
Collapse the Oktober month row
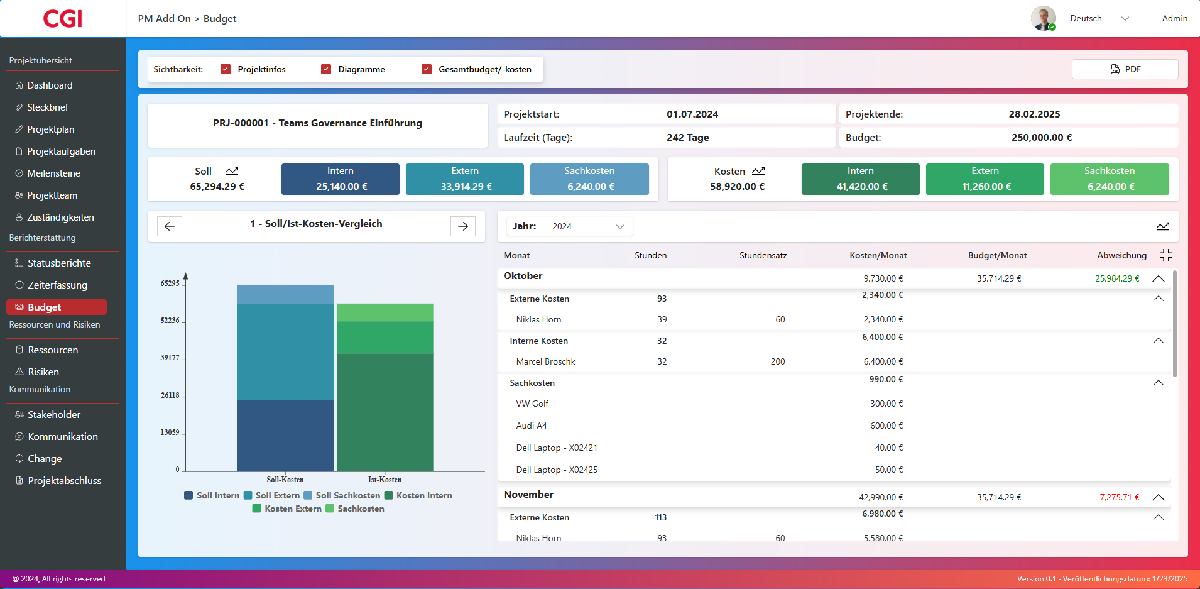coord(1158,279)
